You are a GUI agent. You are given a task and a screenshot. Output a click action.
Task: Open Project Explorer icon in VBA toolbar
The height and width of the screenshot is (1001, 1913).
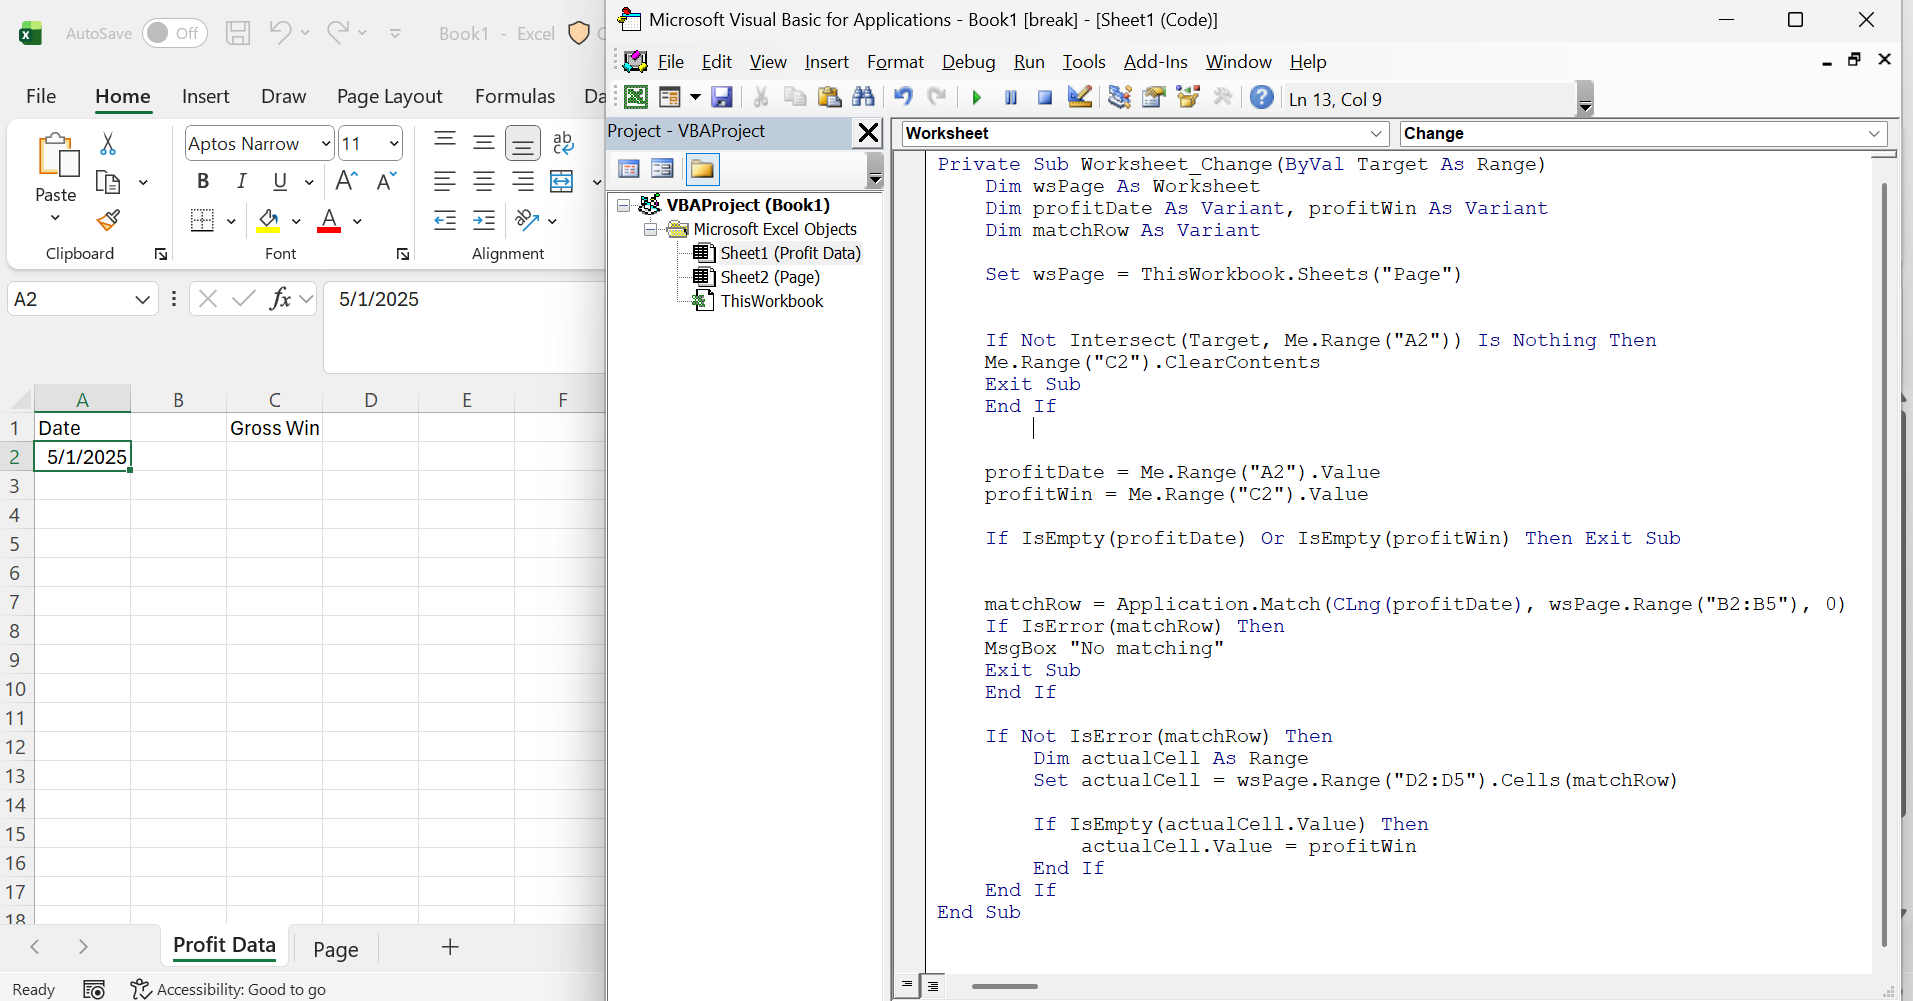point(1120,97)
